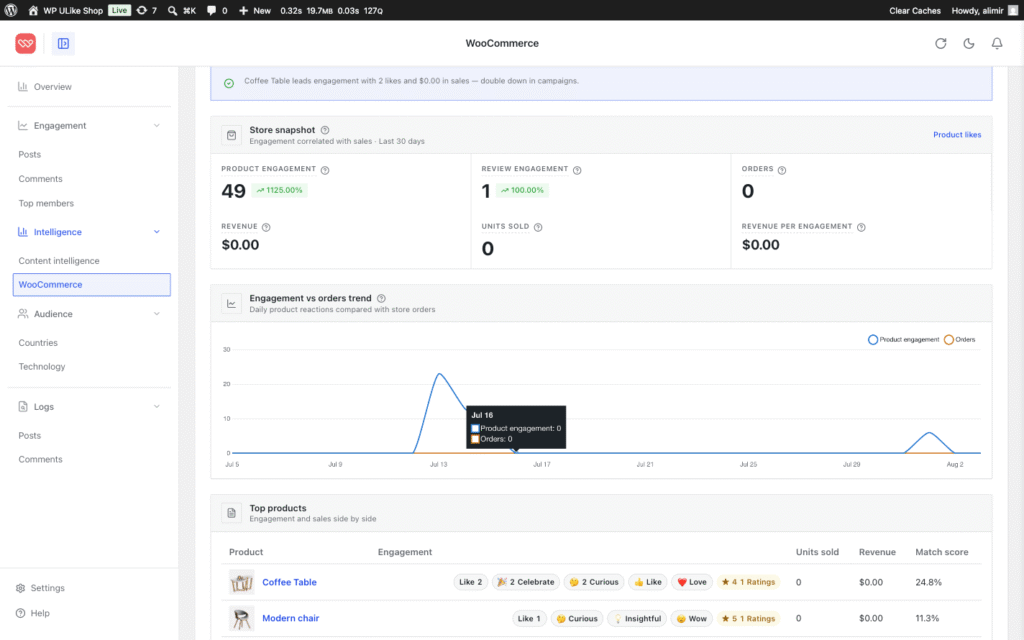Show Product Engagement help icon
The width and height of the screenshot is (1024, 640).
click(x=325, y=170)
